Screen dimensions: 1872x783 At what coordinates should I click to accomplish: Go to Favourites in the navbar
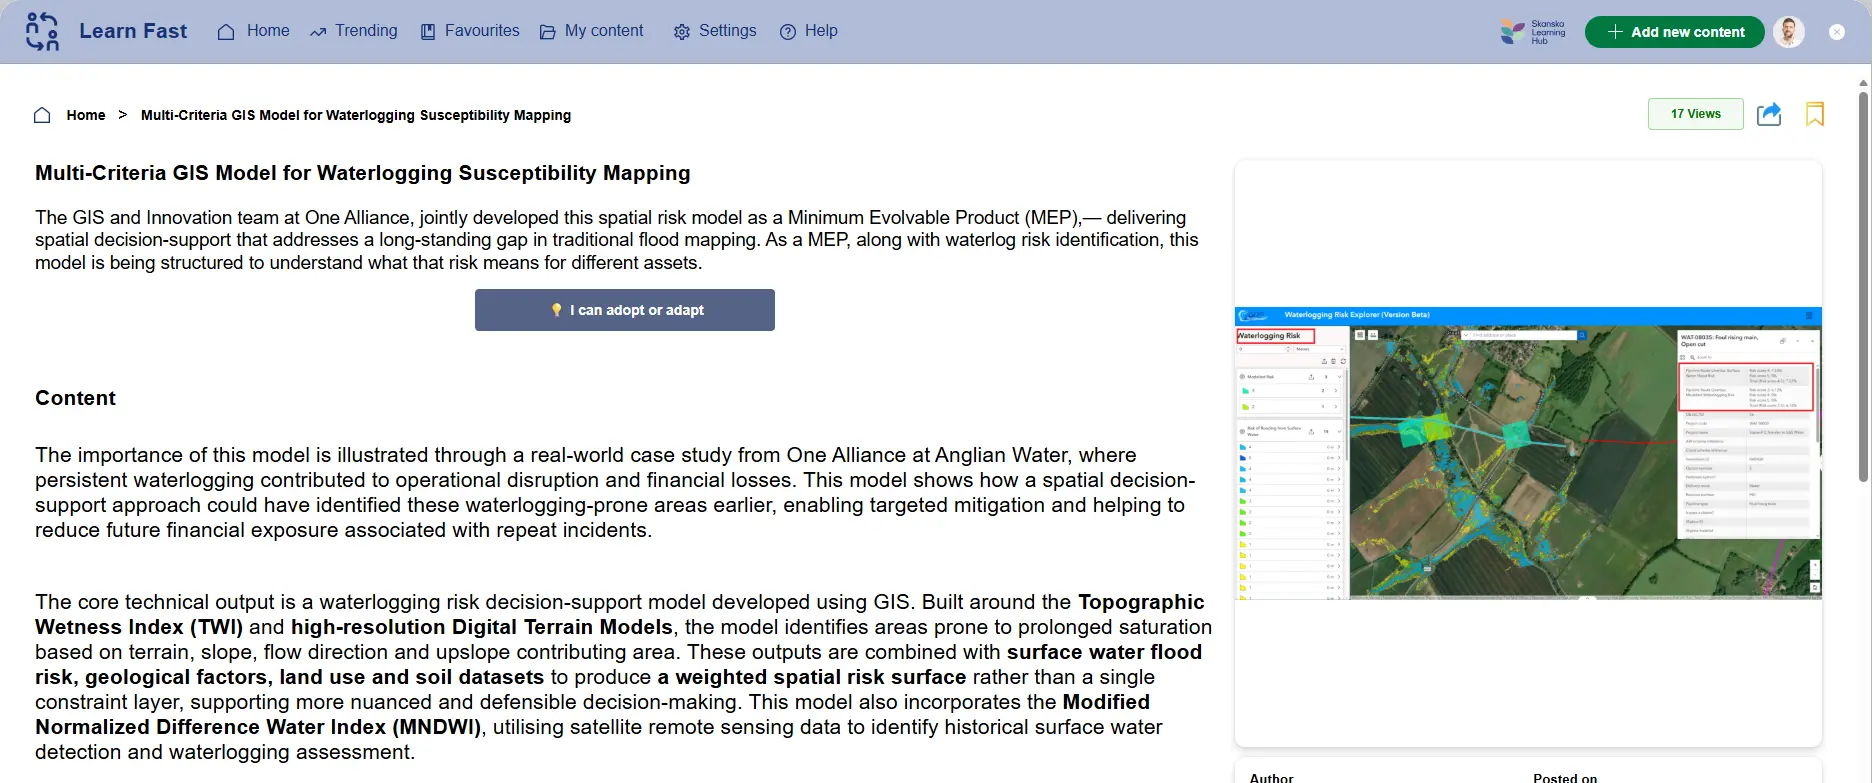click(470, 31)
